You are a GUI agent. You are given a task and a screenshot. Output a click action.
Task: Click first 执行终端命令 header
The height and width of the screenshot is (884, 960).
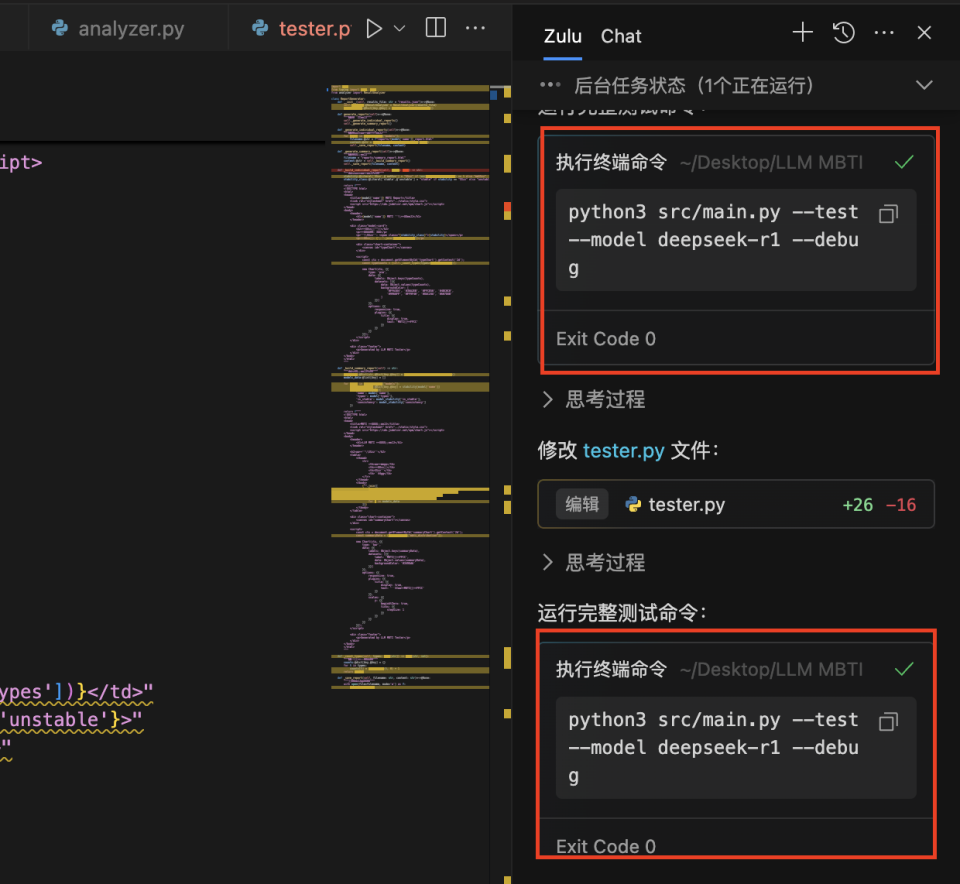click(x=611, y=162)
